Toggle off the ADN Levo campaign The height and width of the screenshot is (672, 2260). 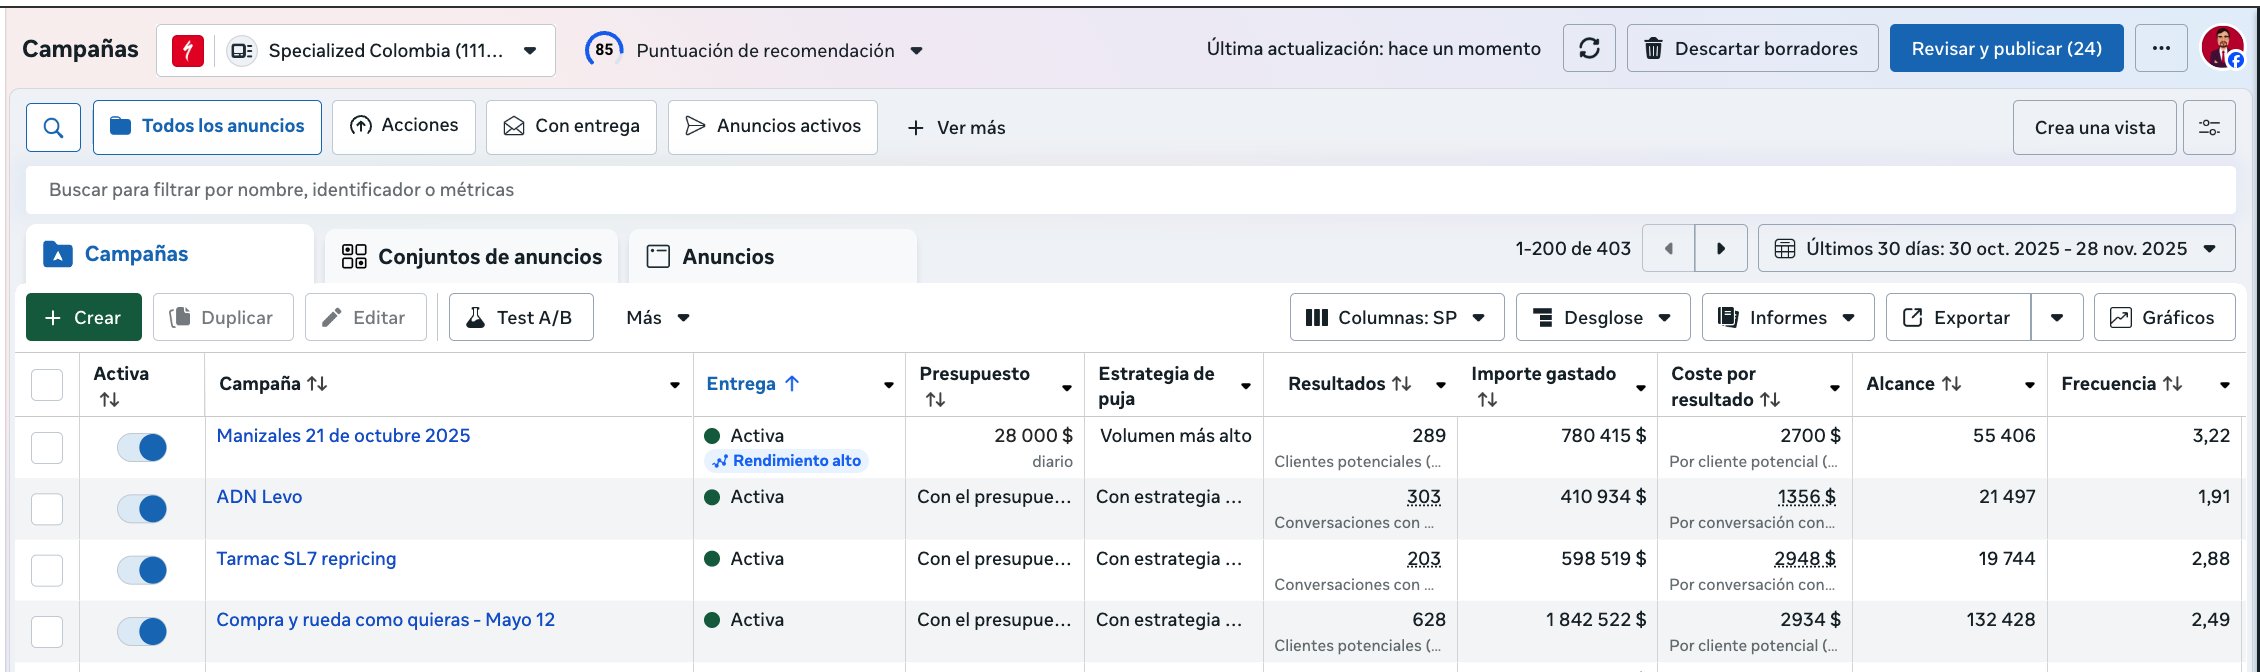pos(142,509)
